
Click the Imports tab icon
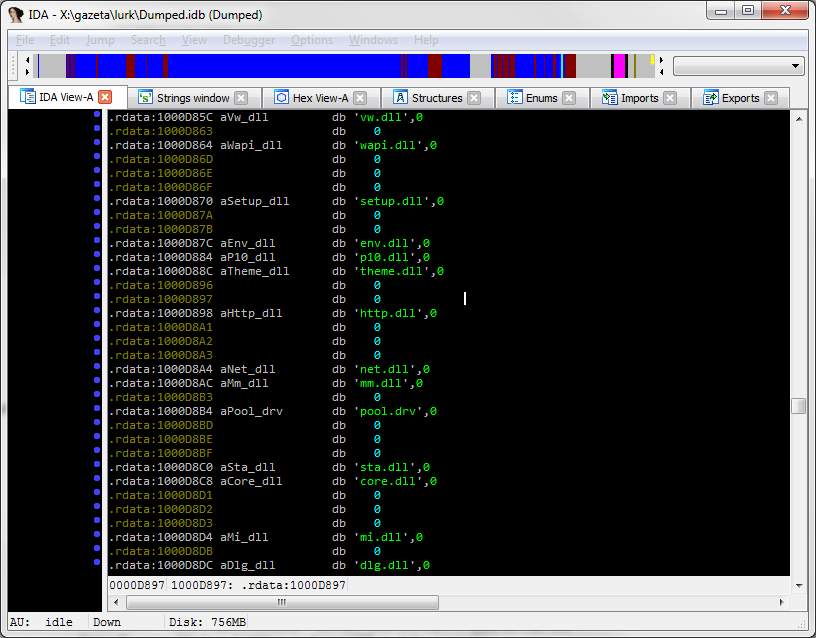coord(609,97)
